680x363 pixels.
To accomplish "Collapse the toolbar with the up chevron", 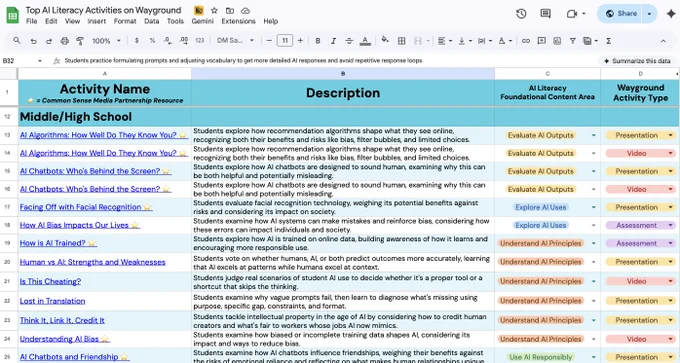I will point(663,41).
